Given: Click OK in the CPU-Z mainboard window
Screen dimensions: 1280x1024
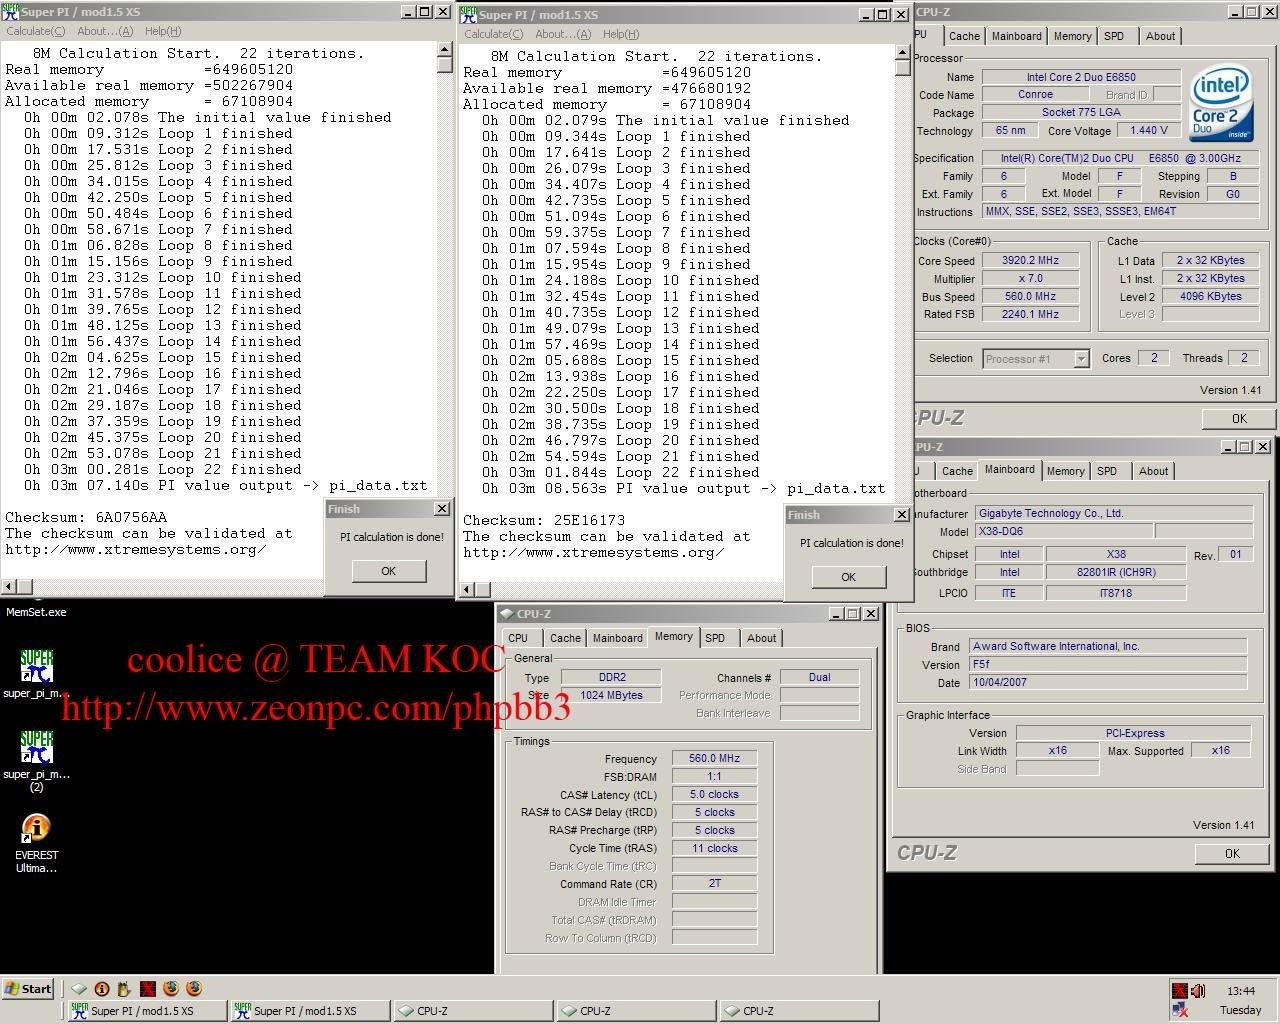Looking at the screenshot, I should click(1232, 853).
